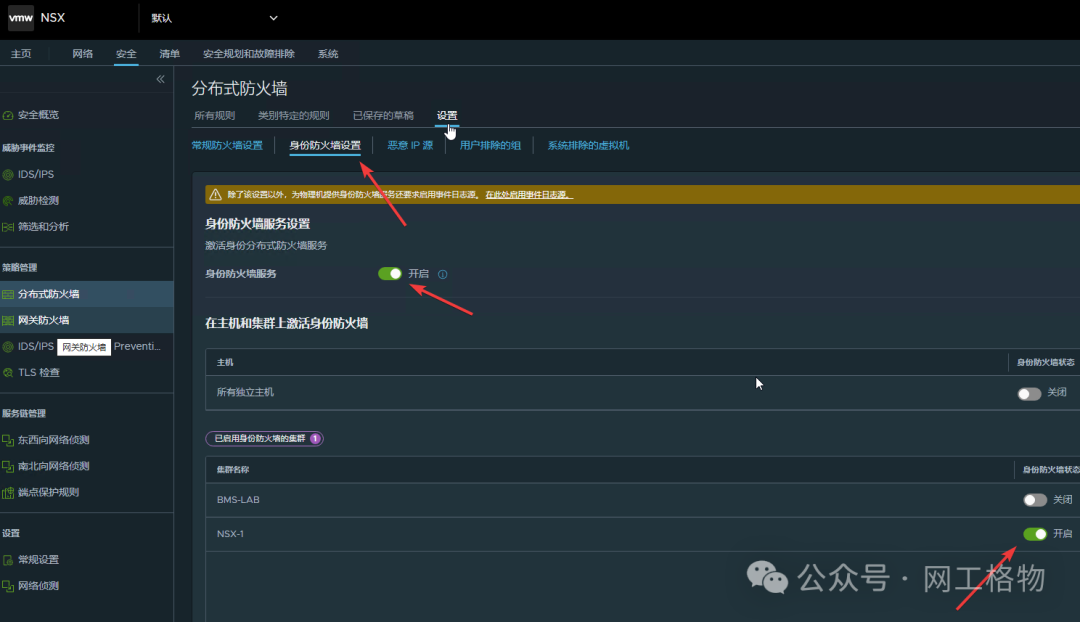The height and width of the screenshot is (622, 1080).
Task: Click the 在此处启用事件日志源 link
Action: [529, 195]
